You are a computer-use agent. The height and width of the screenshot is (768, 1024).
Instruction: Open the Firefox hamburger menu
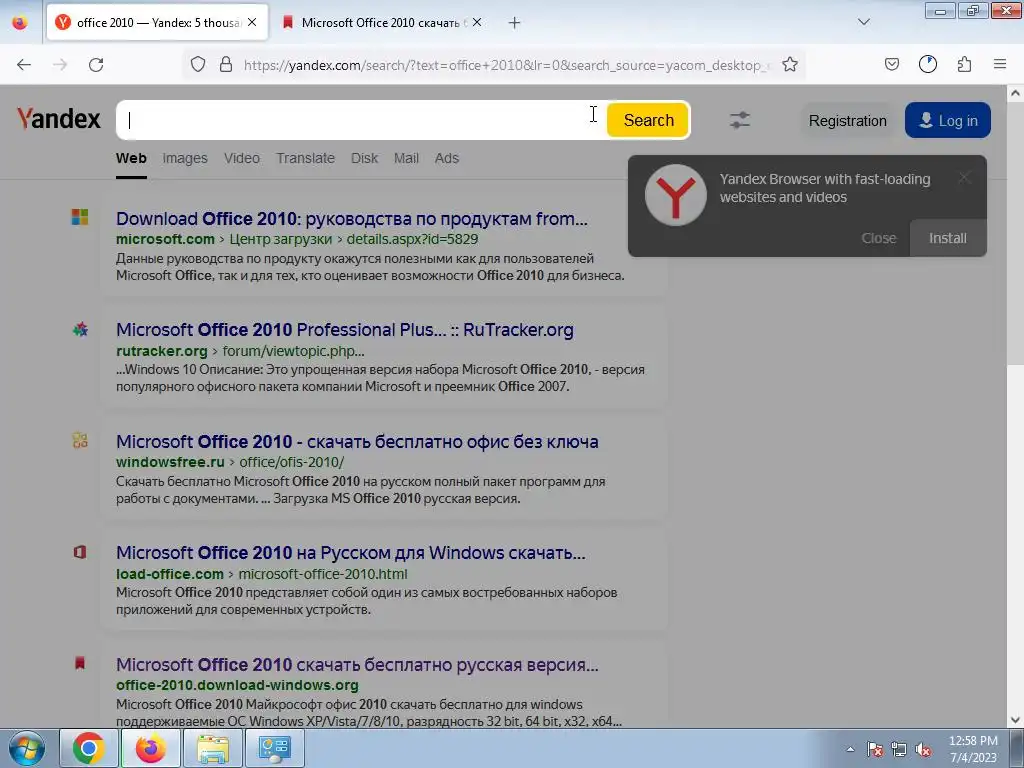point(1000,64)
